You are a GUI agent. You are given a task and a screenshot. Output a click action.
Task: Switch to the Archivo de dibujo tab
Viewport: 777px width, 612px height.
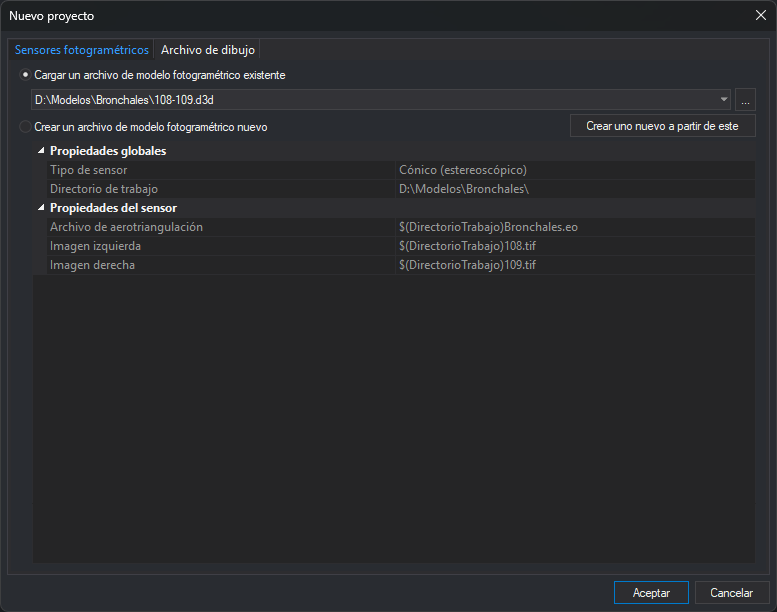point(208,50)
